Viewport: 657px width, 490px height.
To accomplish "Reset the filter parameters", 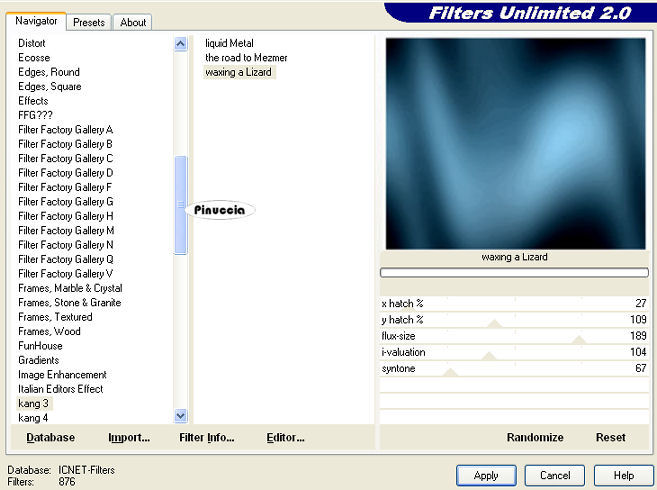I will tap(610, 437).
